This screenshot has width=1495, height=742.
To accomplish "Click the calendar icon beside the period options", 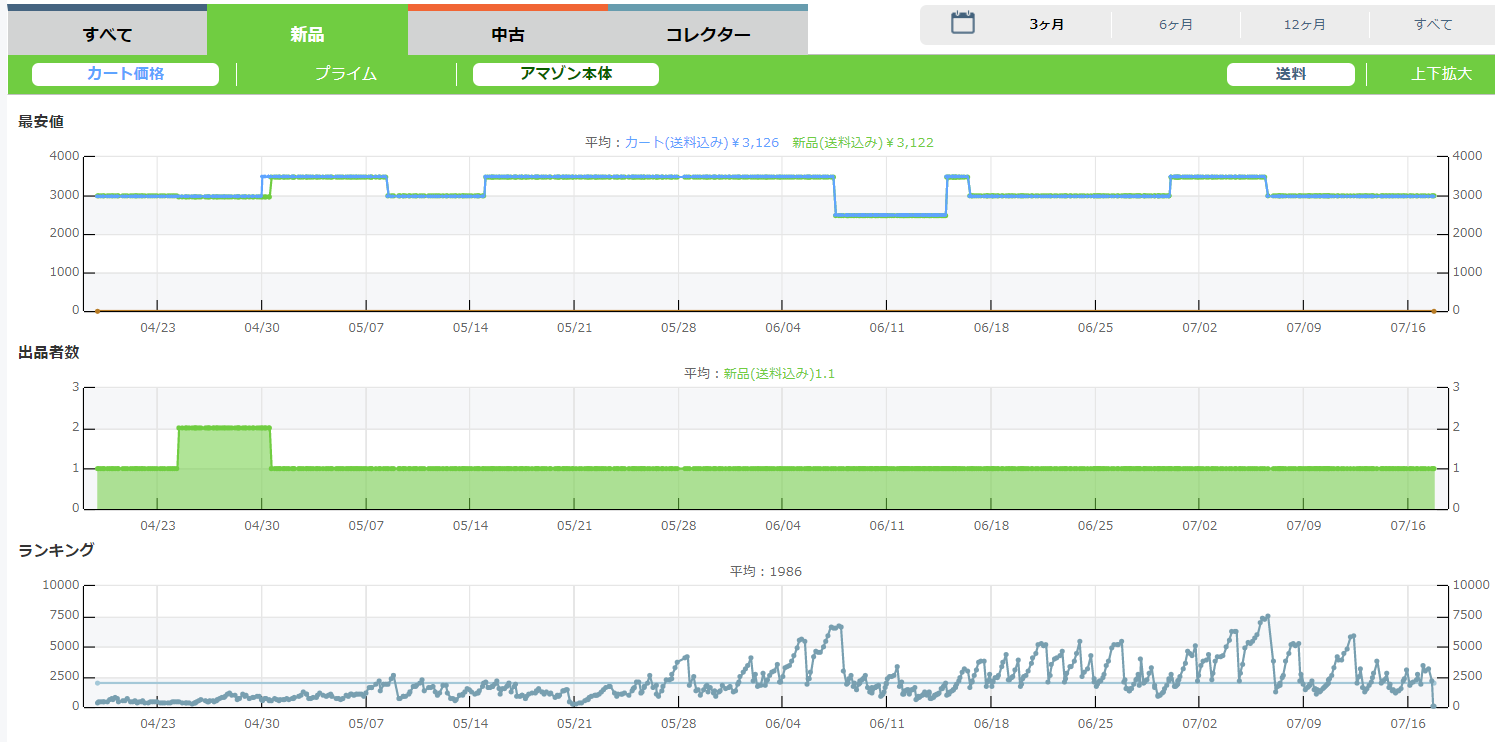I will (962, 23).
